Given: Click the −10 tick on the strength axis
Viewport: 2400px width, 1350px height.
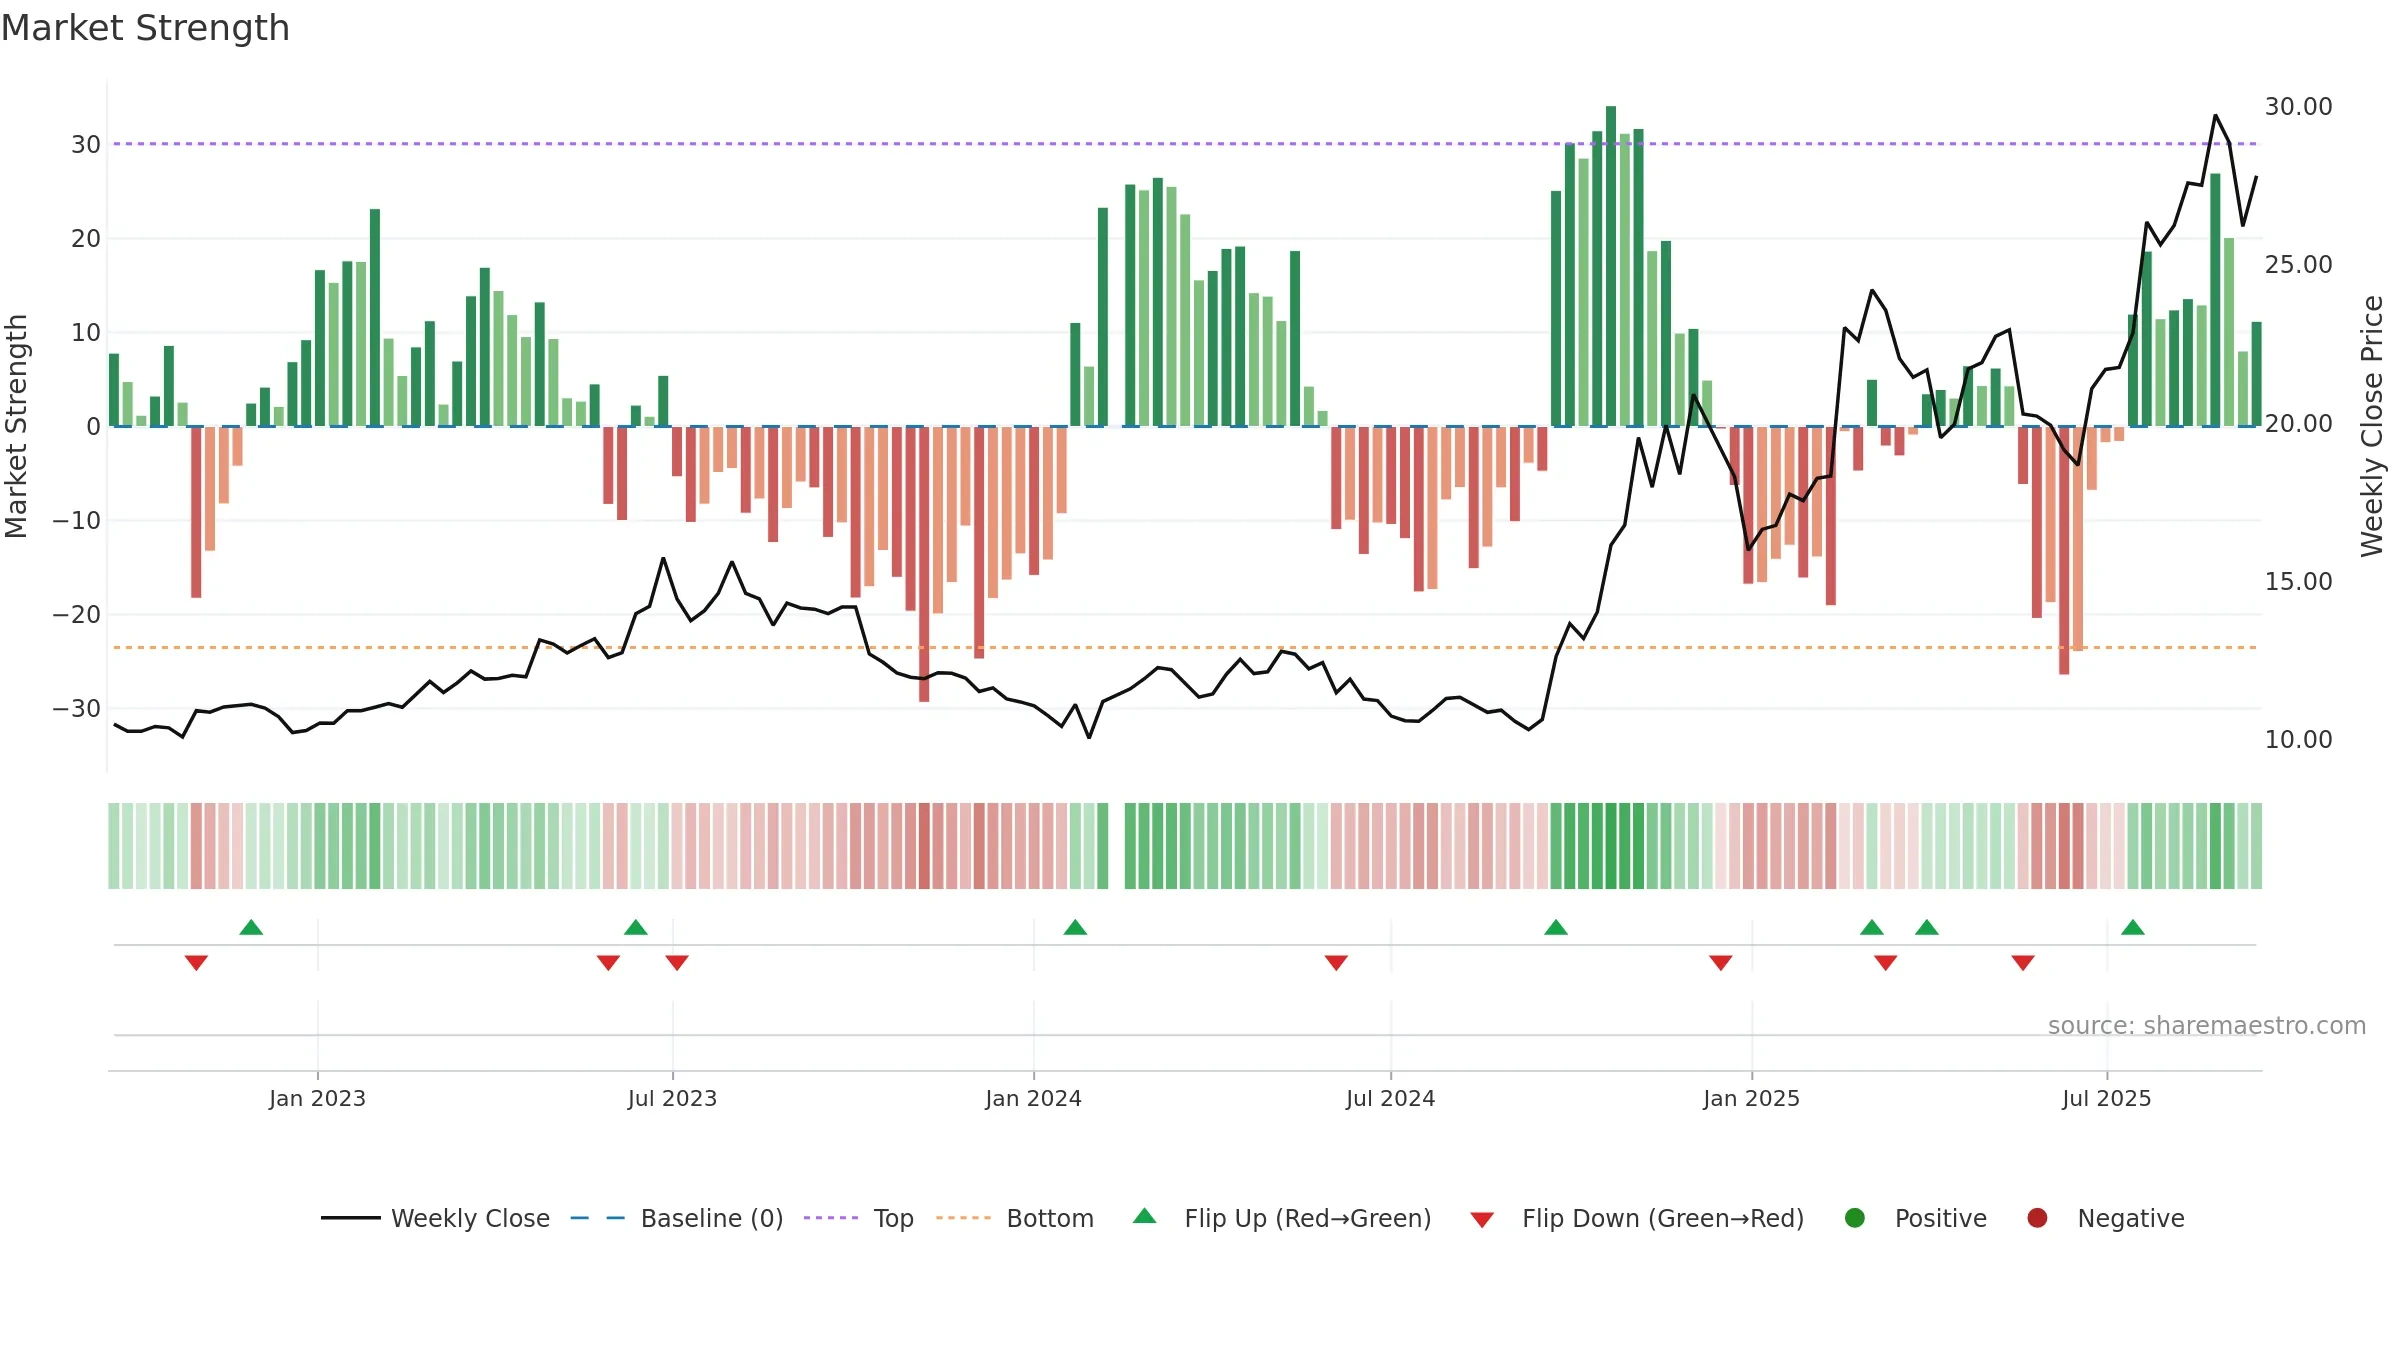Looking at the screenshot, I should pos(77,520).
